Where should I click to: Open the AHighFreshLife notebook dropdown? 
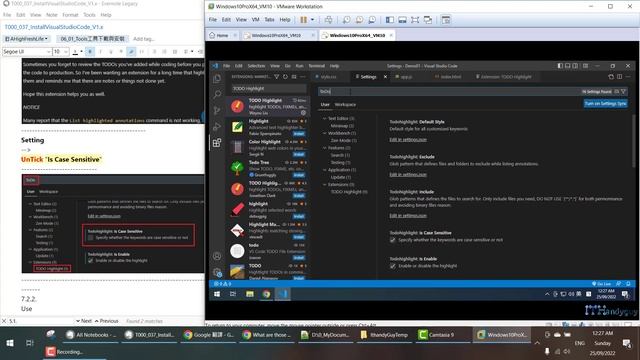26,39
